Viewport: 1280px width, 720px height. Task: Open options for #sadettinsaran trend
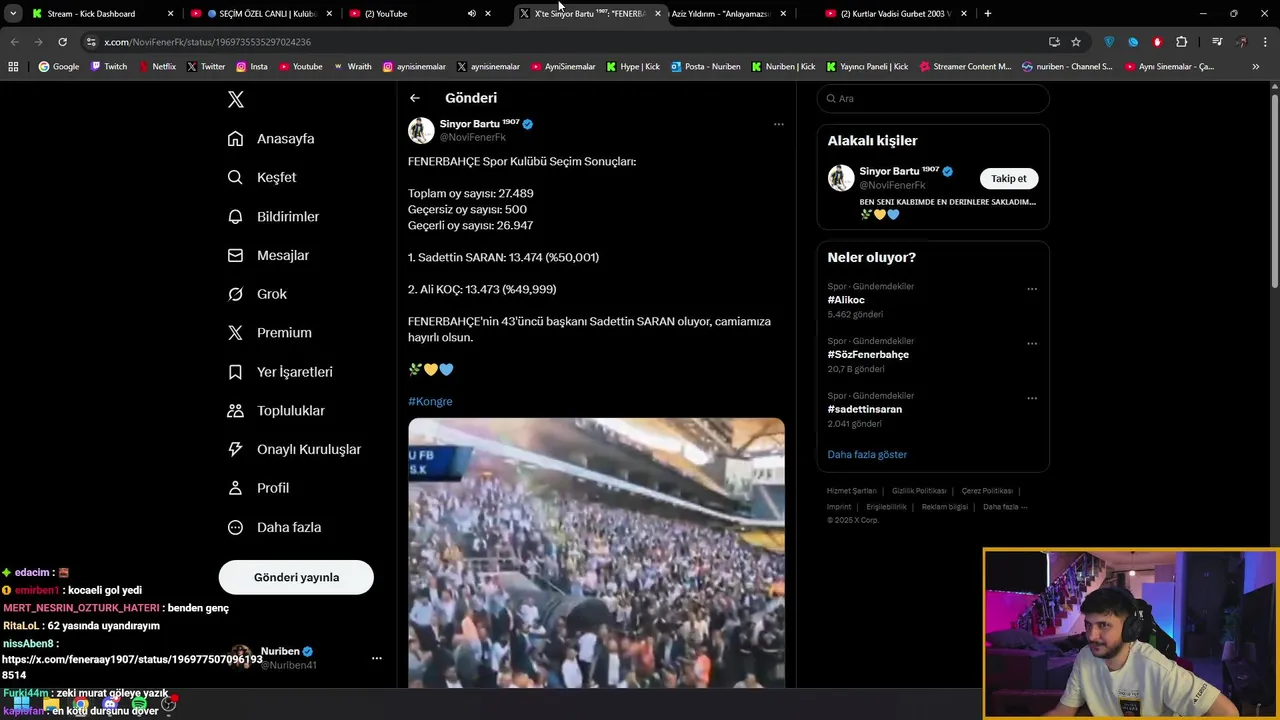1032,398
